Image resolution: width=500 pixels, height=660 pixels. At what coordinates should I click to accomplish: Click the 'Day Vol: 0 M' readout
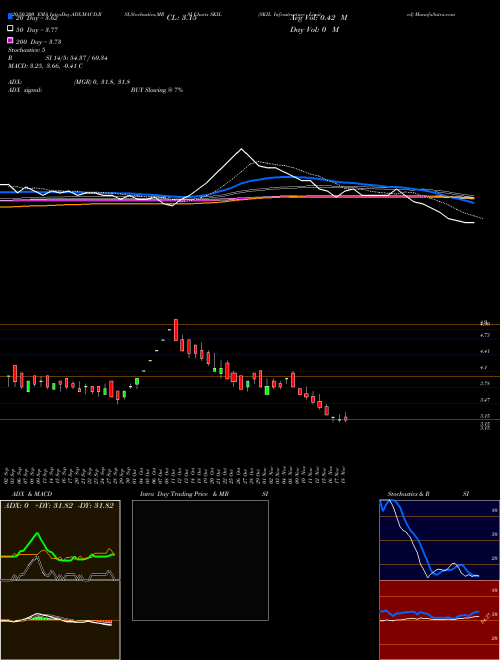[314, 30]
